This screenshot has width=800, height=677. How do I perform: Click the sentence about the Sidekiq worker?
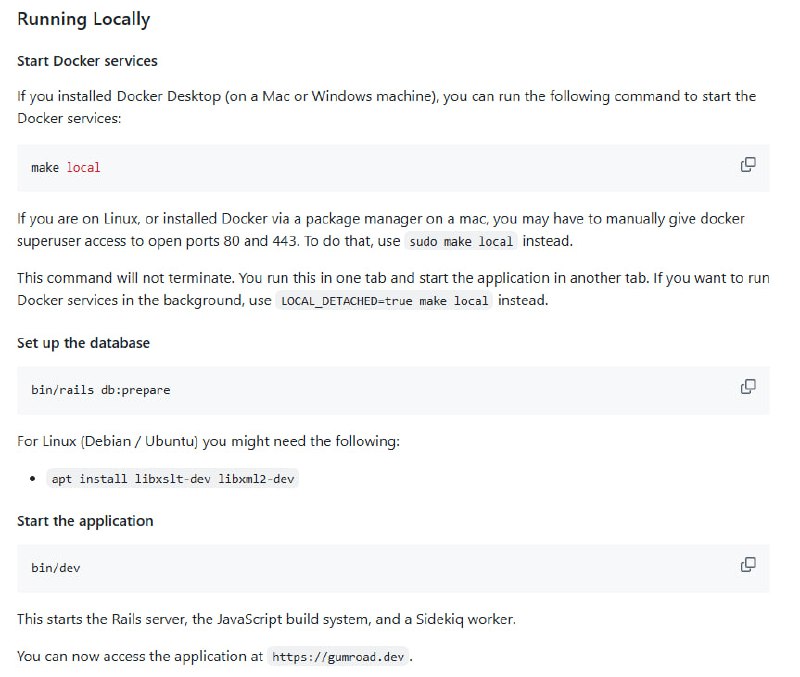266,619
